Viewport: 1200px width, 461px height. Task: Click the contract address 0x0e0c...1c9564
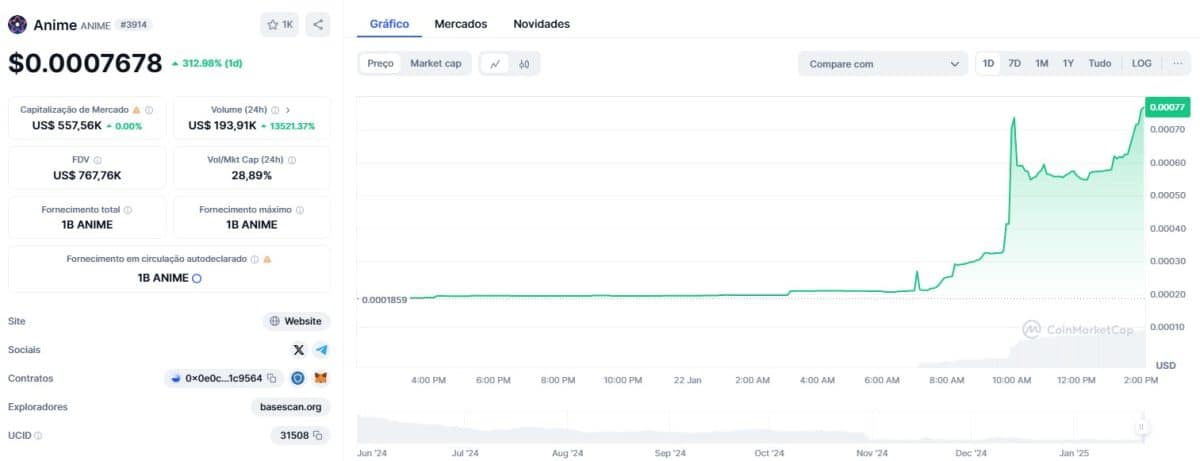click(224, 379)
